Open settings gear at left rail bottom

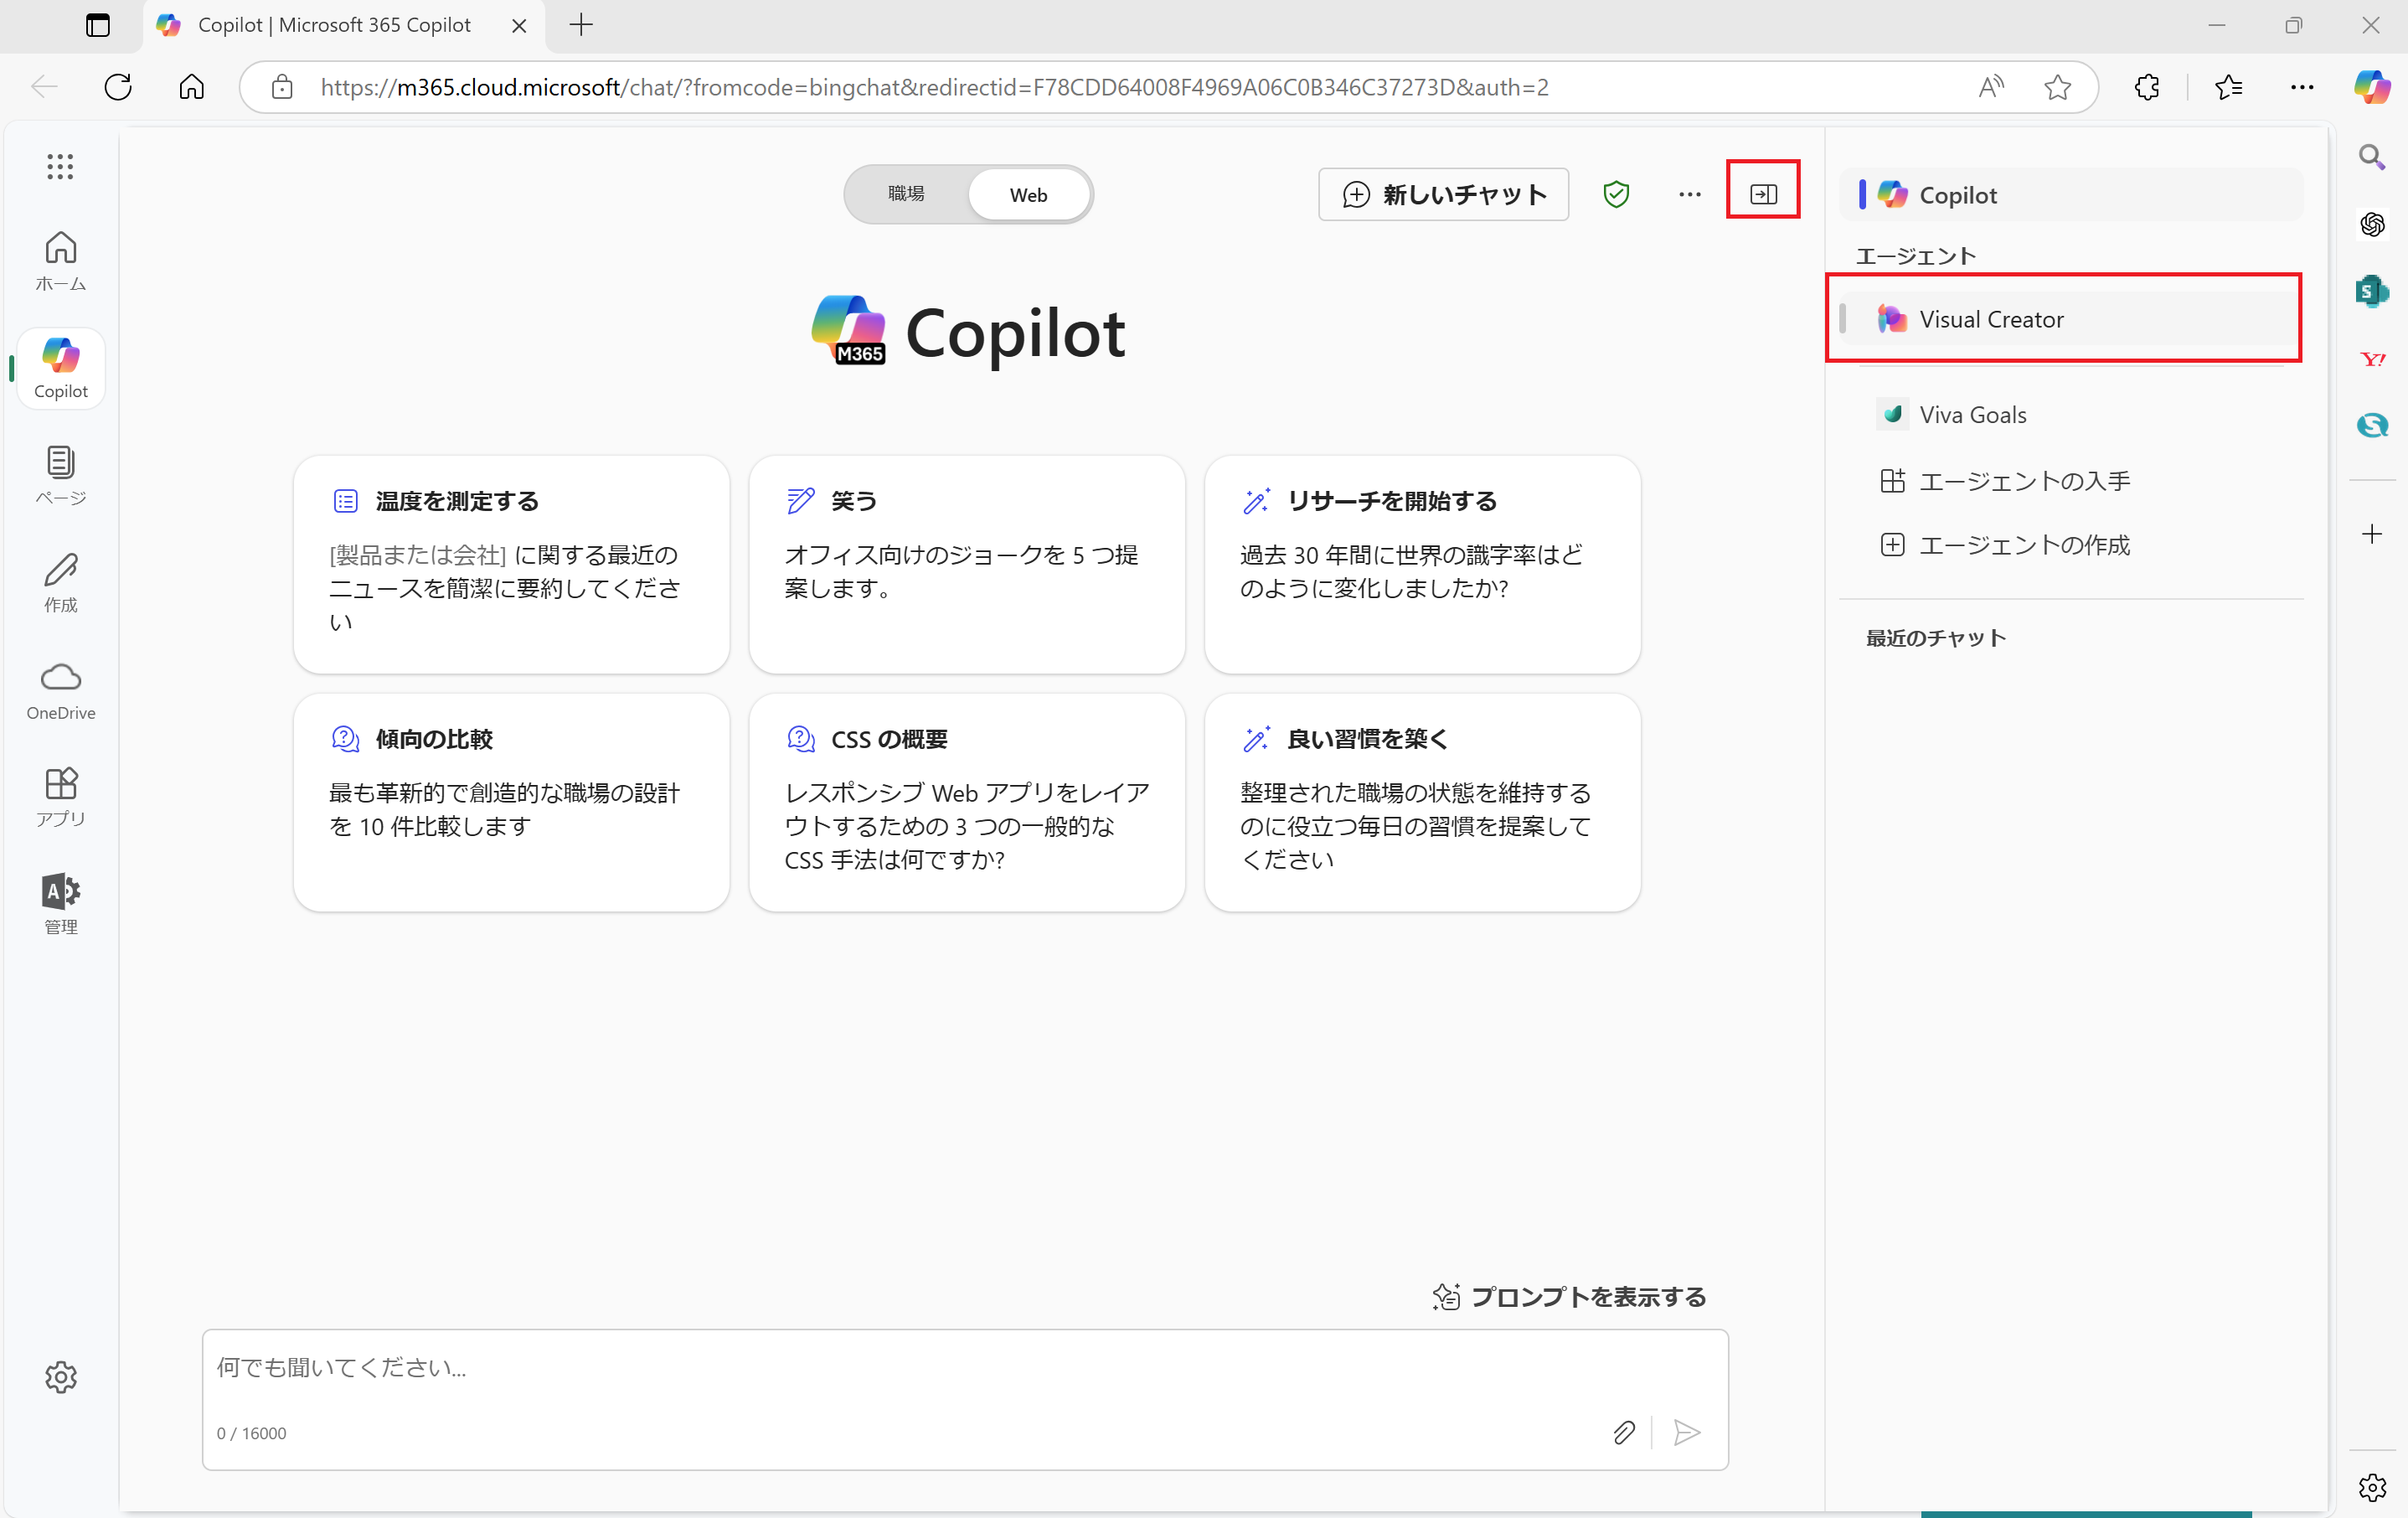60,1377
